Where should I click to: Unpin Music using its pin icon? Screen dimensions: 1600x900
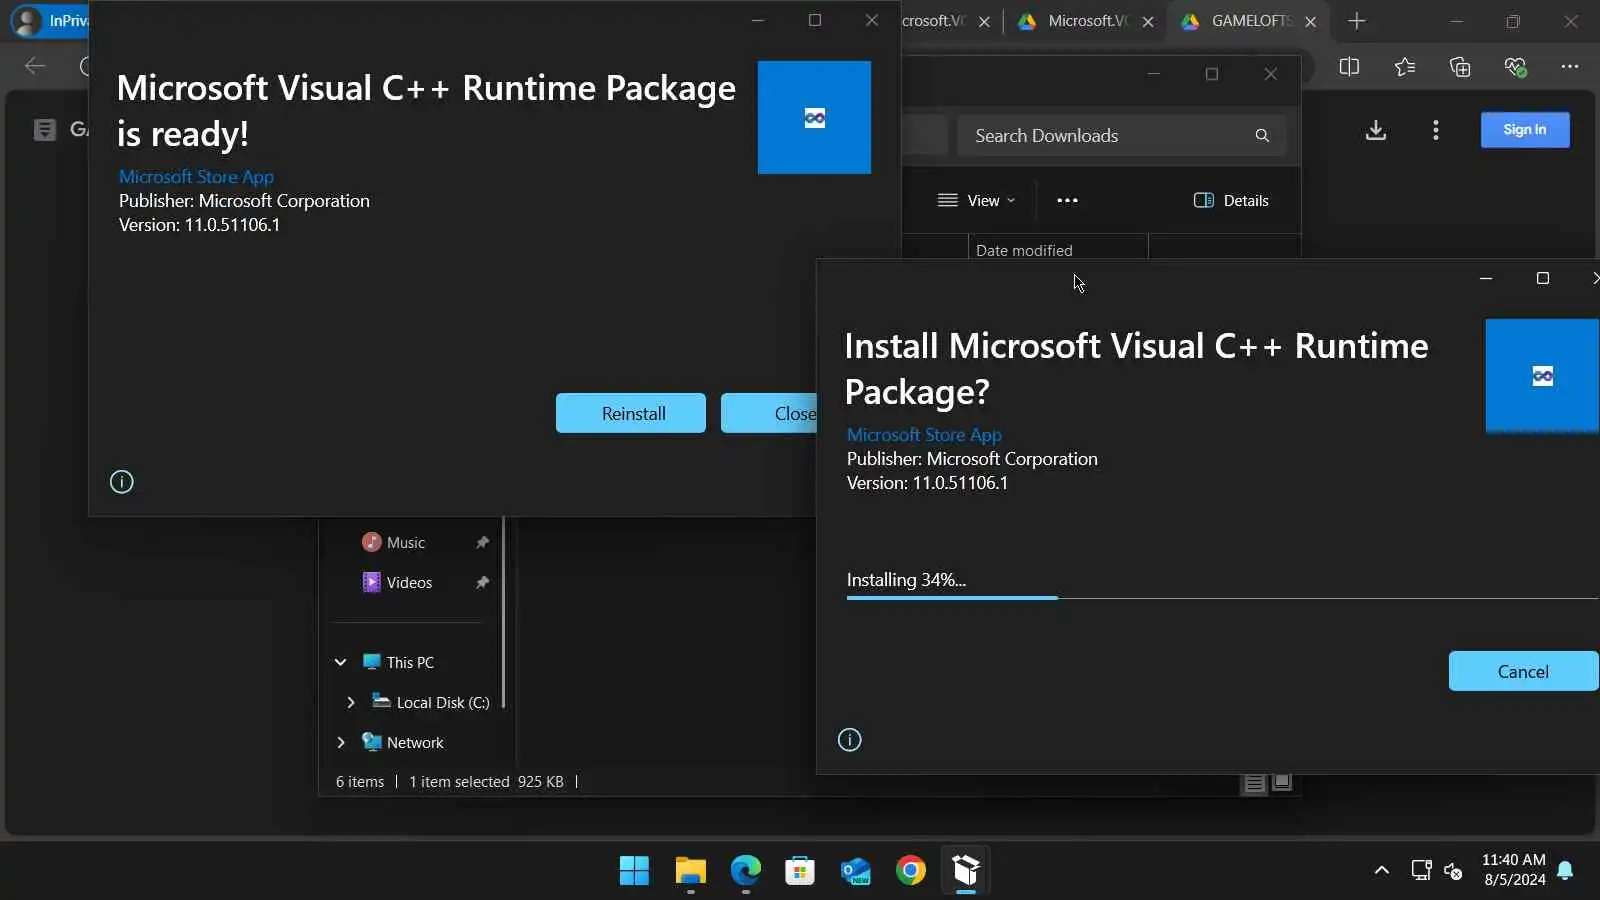(482, 542)
